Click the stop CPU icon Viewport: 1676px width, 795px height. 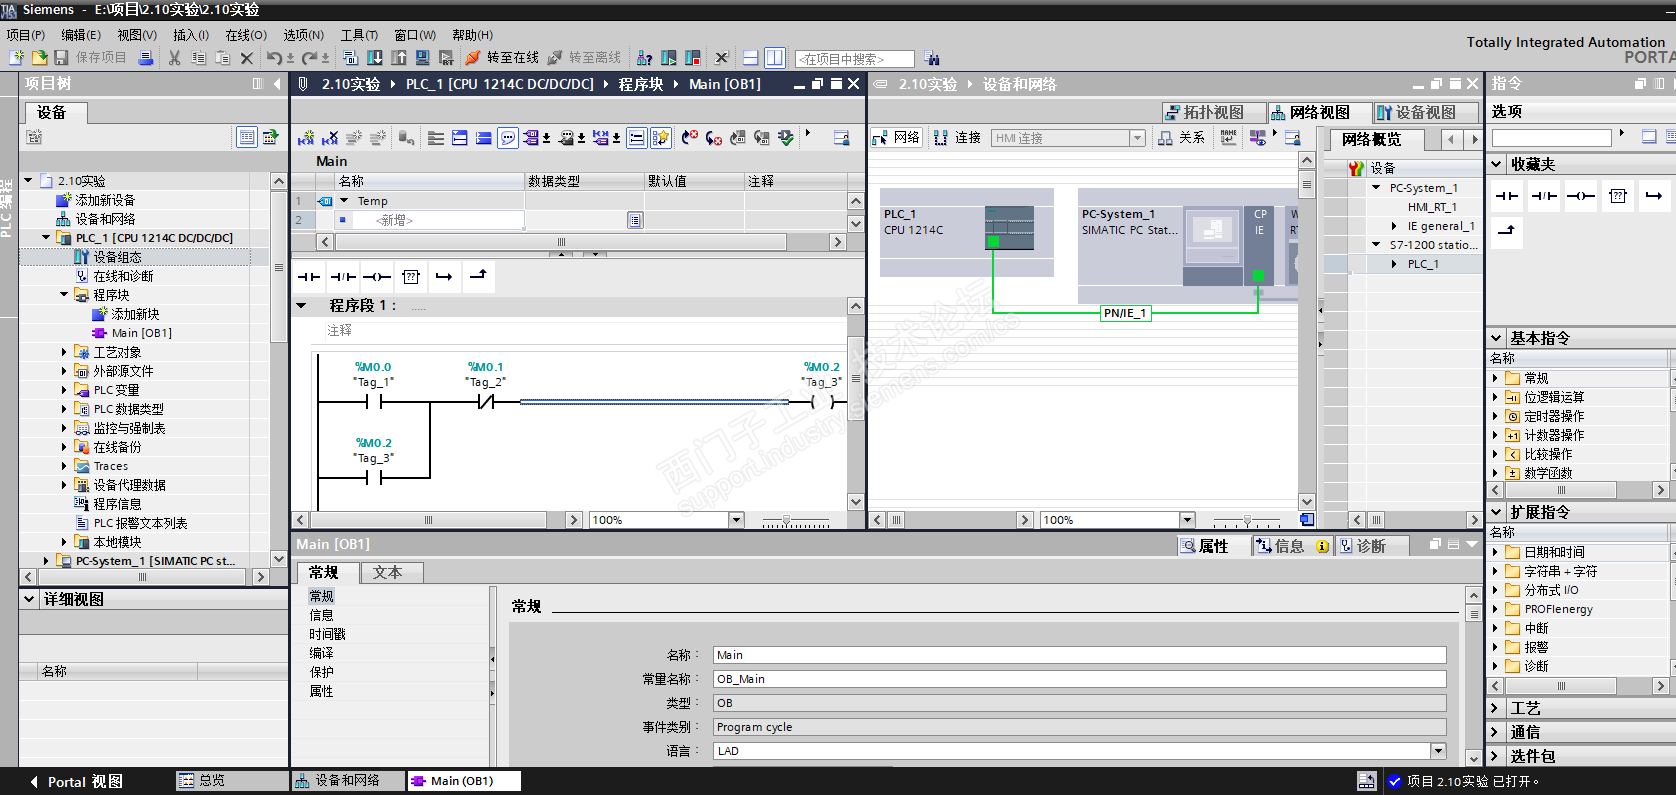tap(693, 58)
